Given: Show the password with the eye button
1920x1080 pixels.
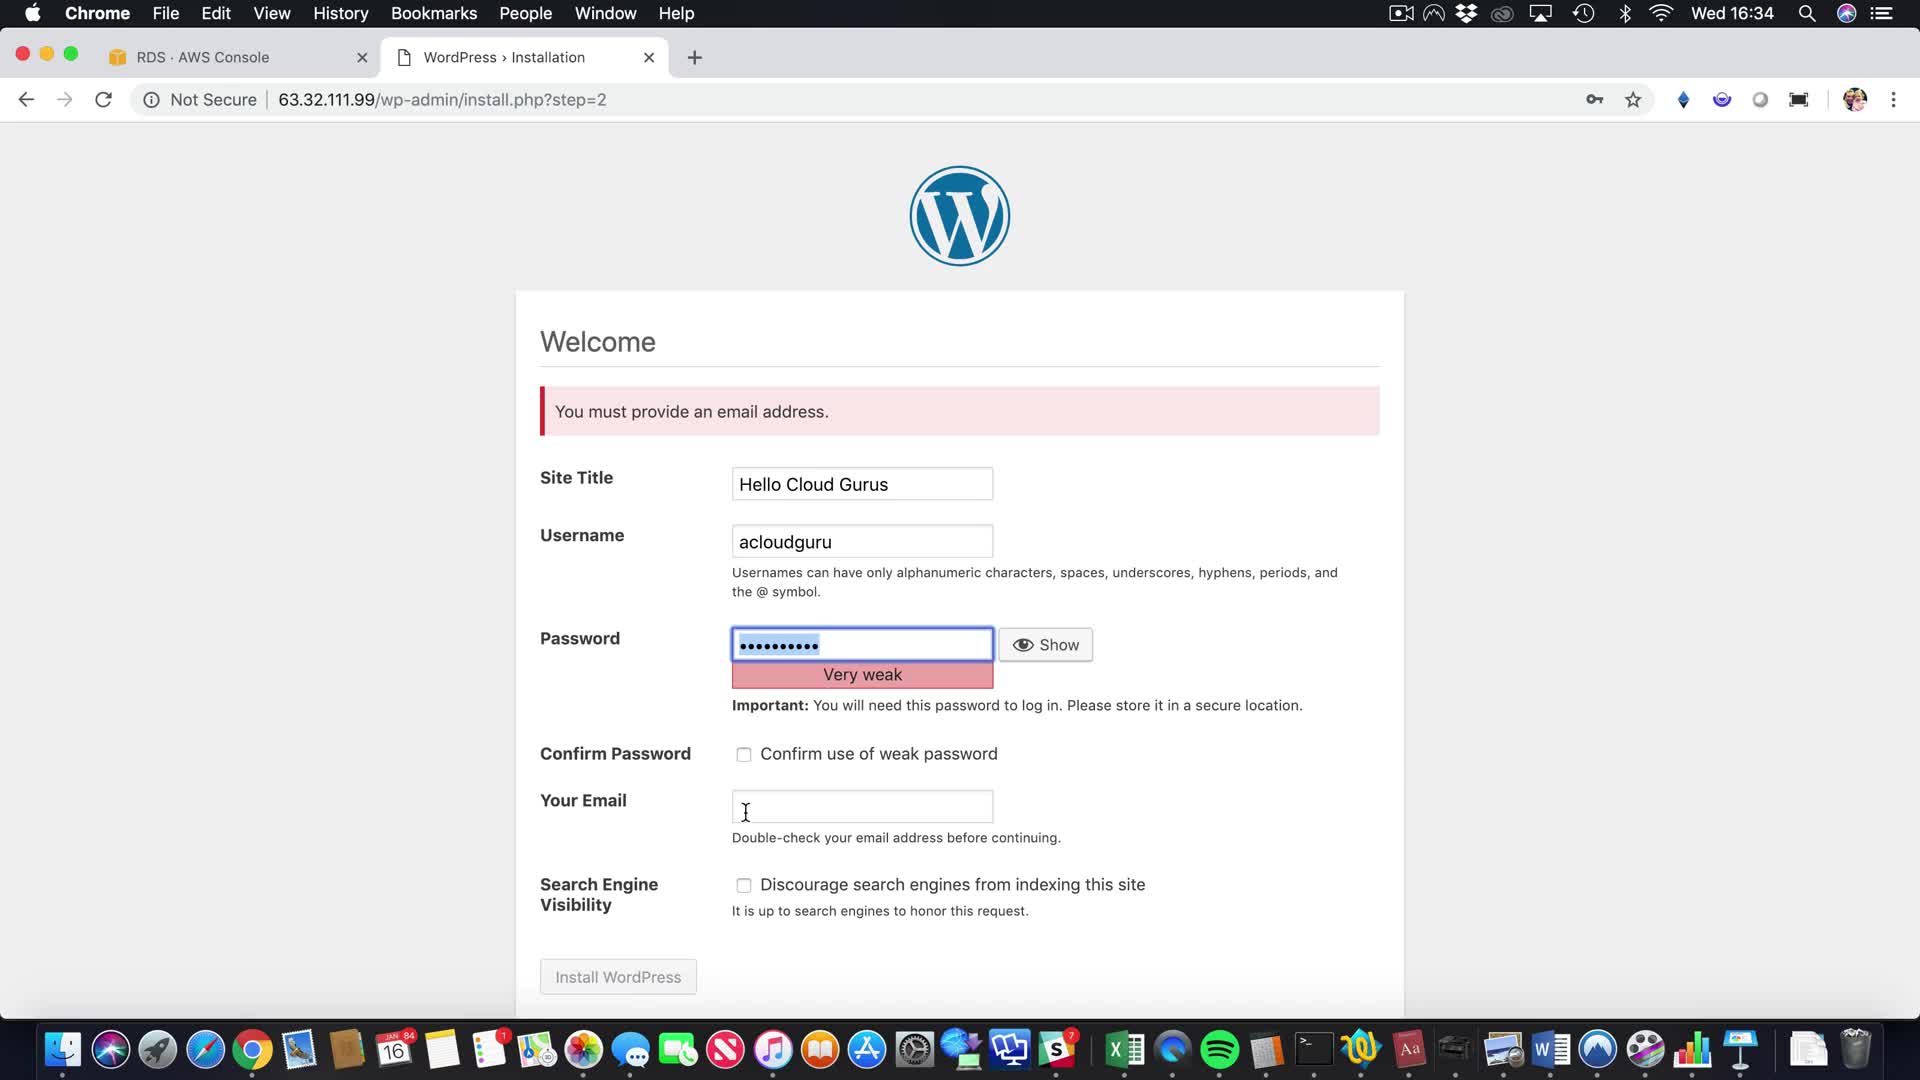Looking at the screenshot, I should 1045,645.
